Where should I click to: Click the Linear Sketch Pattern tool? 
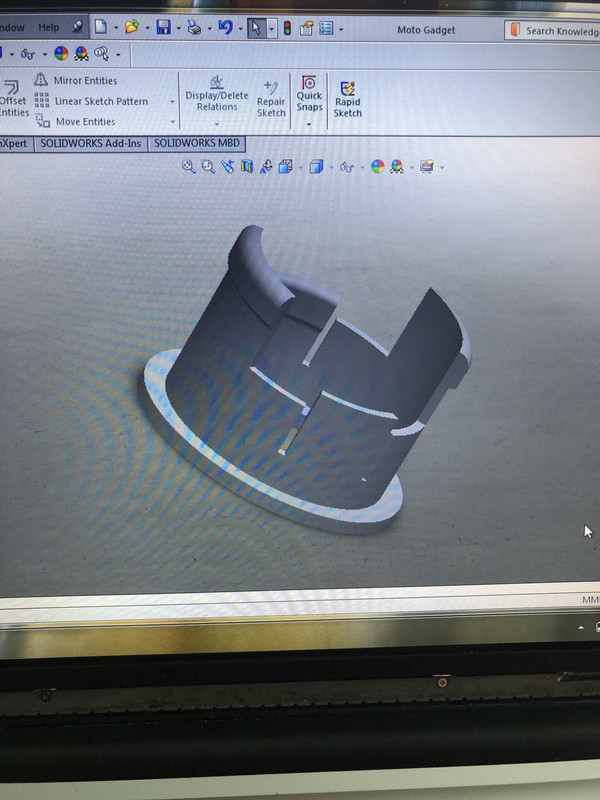click(x=91, y=101)
